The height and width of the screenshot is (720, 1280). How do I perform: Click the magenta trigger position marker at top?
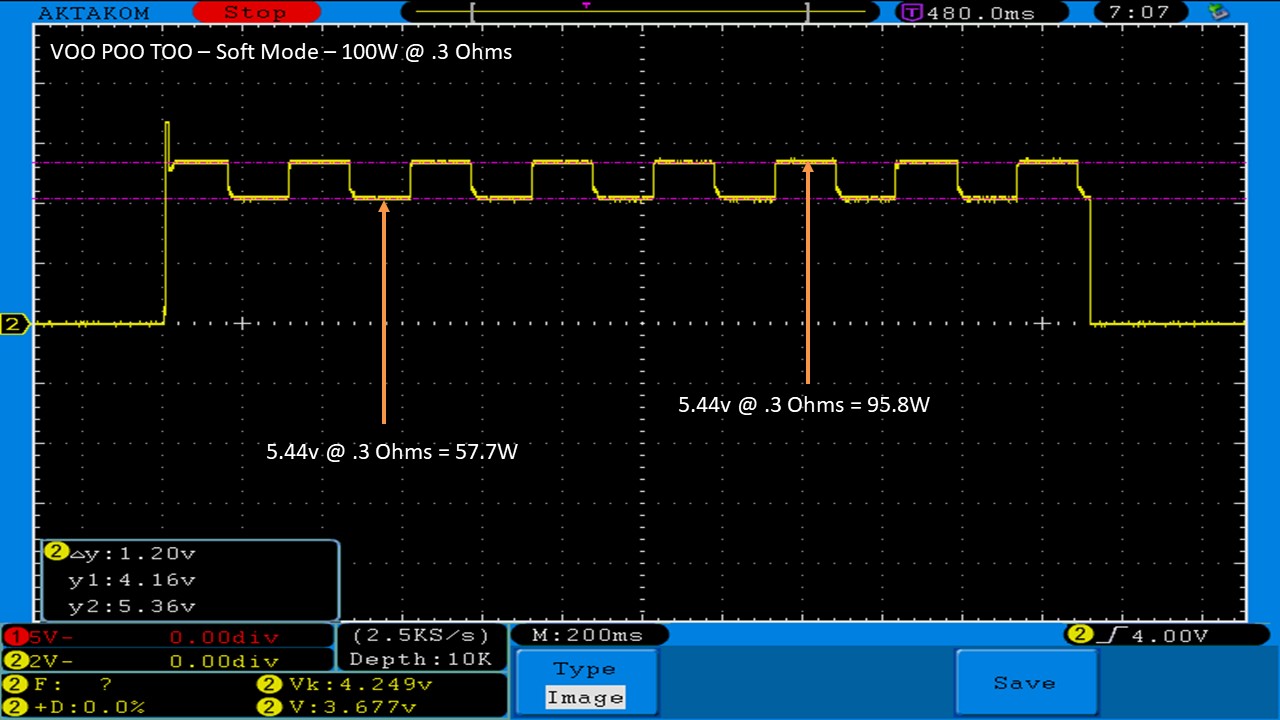586,5
